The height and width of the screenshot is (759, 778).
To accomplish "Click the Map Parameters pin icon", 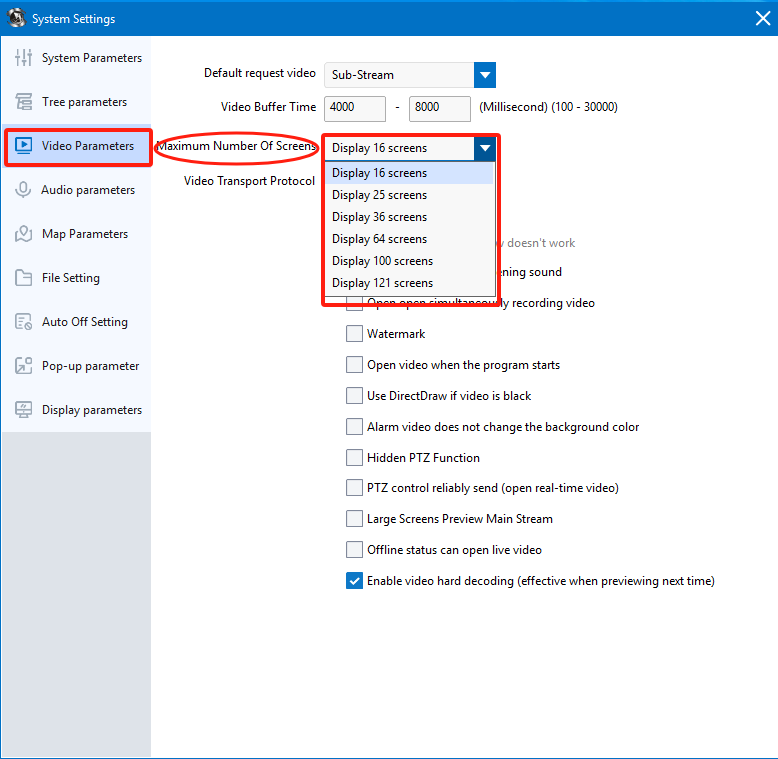I will tap(23, 234).
